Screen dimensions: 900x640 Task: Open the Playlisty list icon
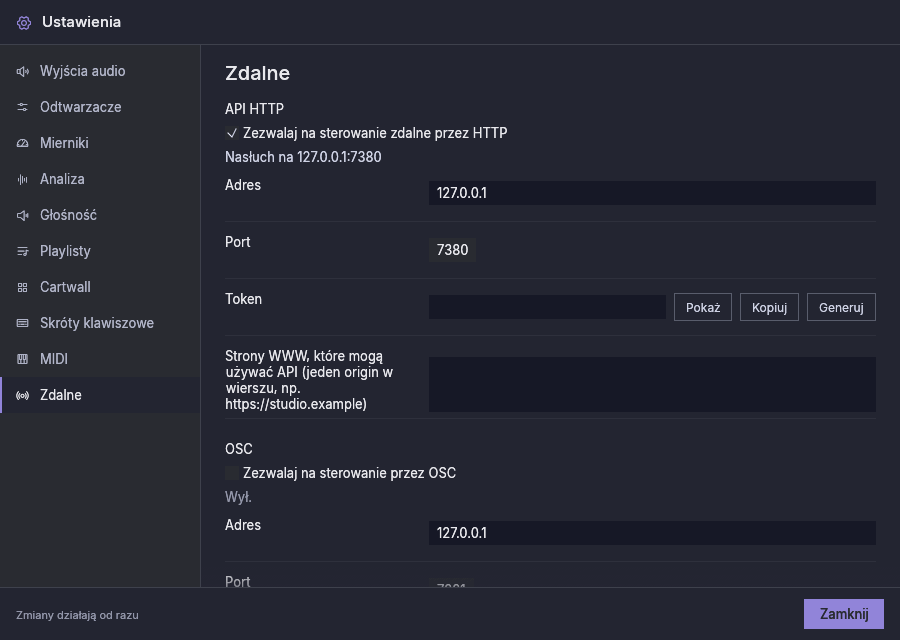click(x=22, y=251)
